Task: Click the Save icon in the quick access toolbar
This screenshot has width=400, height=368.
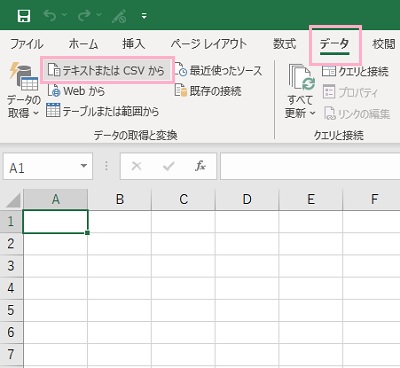Action: (x=24, y=16)
